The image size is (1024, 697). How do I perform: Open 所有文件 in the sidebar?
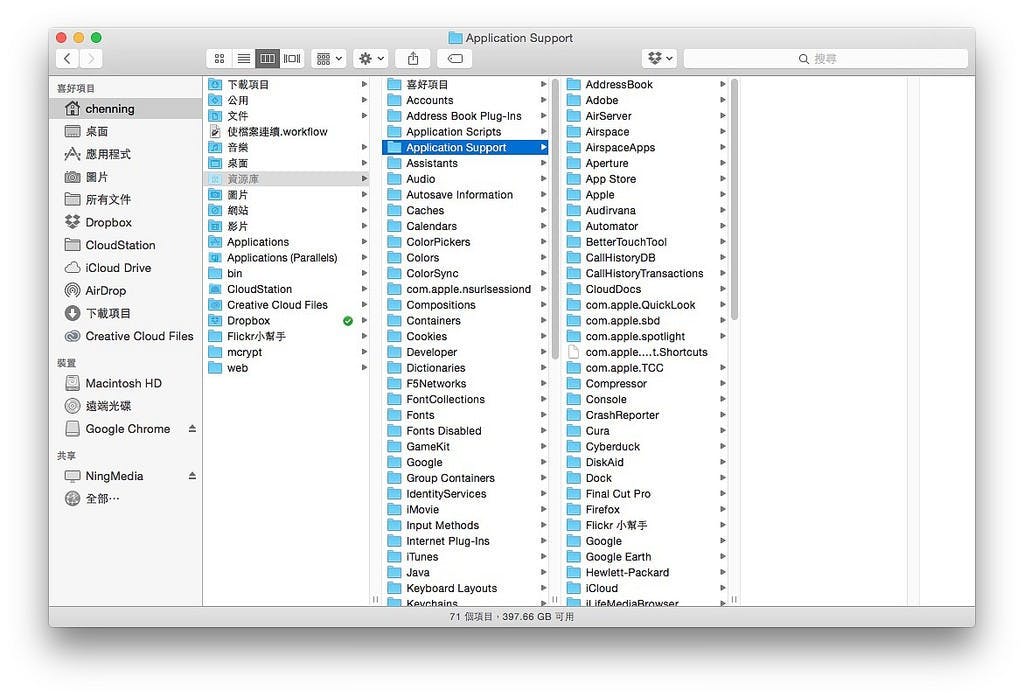point(126,200)
